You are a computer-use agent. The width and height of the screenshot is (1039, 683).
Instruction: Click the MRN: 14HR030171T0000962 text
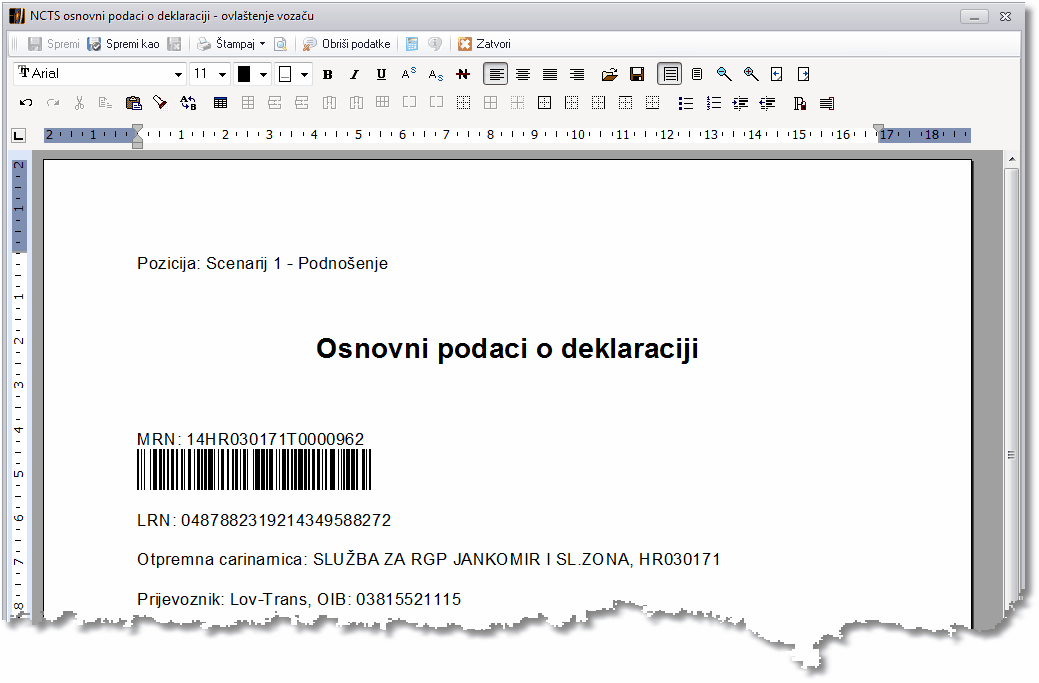point(250,439)
